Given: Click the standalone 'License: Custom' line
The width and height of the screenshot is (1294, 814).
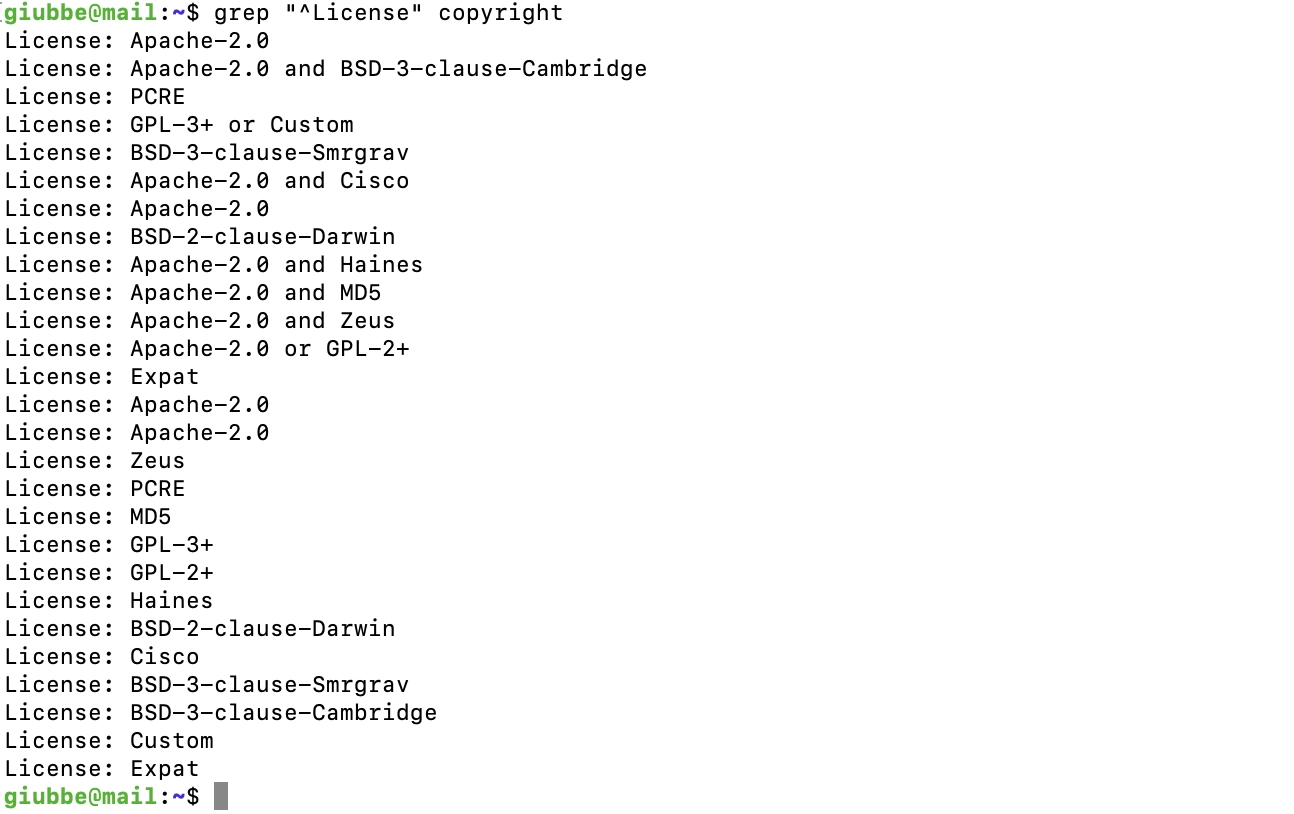Looking at the screenshot, I should (x=109, y=741).
